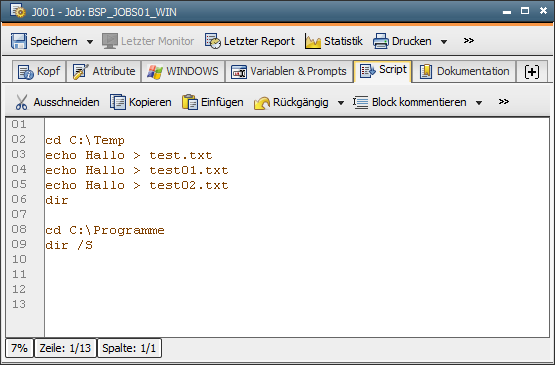Viewport: 555px width, 365px height.
Task: Switch to the Kopf tab
Action: pos(39,72)
